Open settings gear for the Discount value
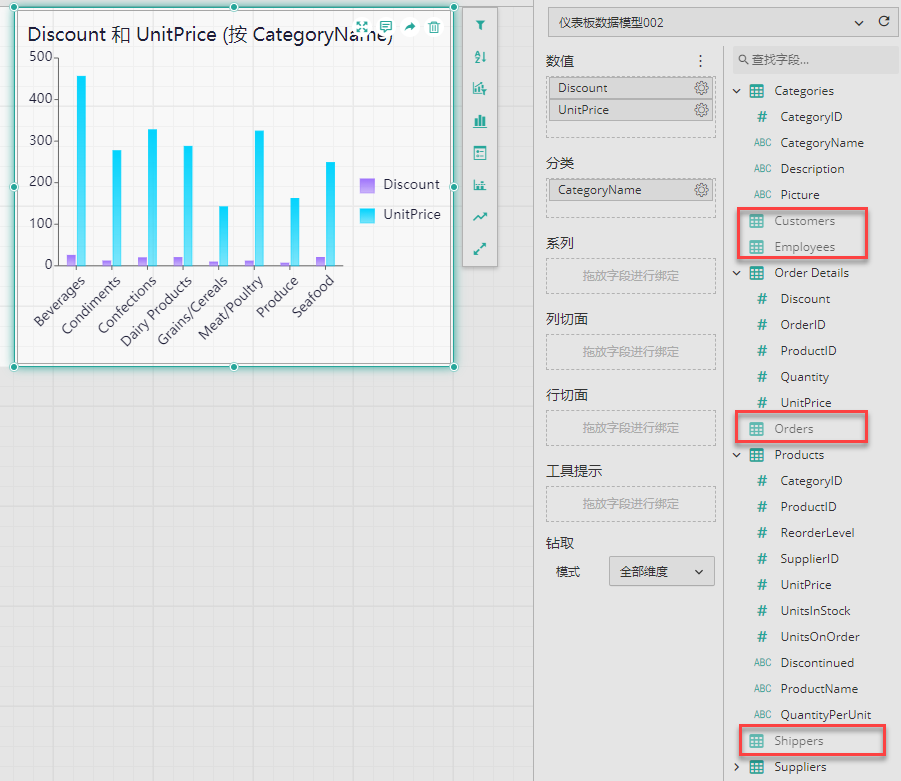Viewport: 901px width, 781px height. point(701,88)
